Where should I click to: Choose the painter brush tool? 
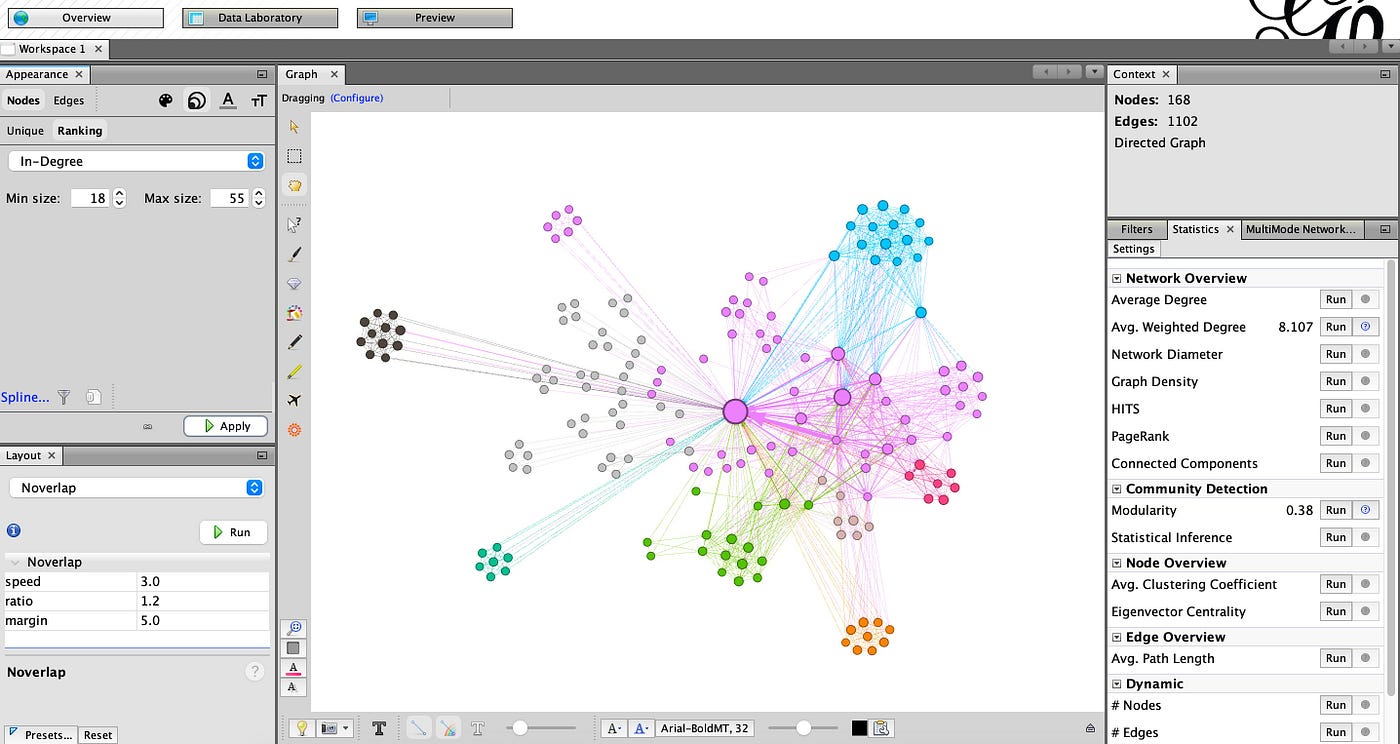294,255
